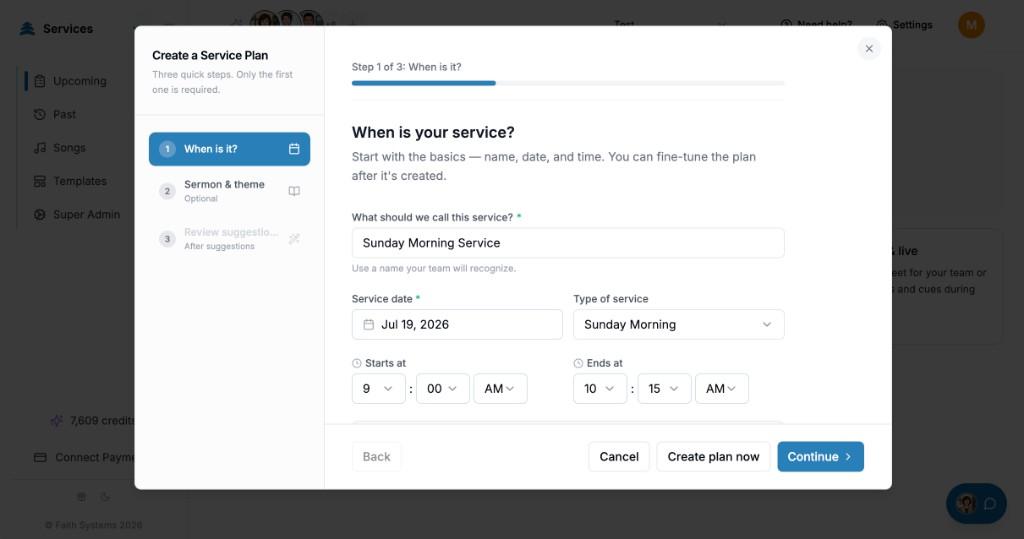Screen dimensions: 1024x539
Task: Click the 'When is your service?' heading
Action: [433, 133]
